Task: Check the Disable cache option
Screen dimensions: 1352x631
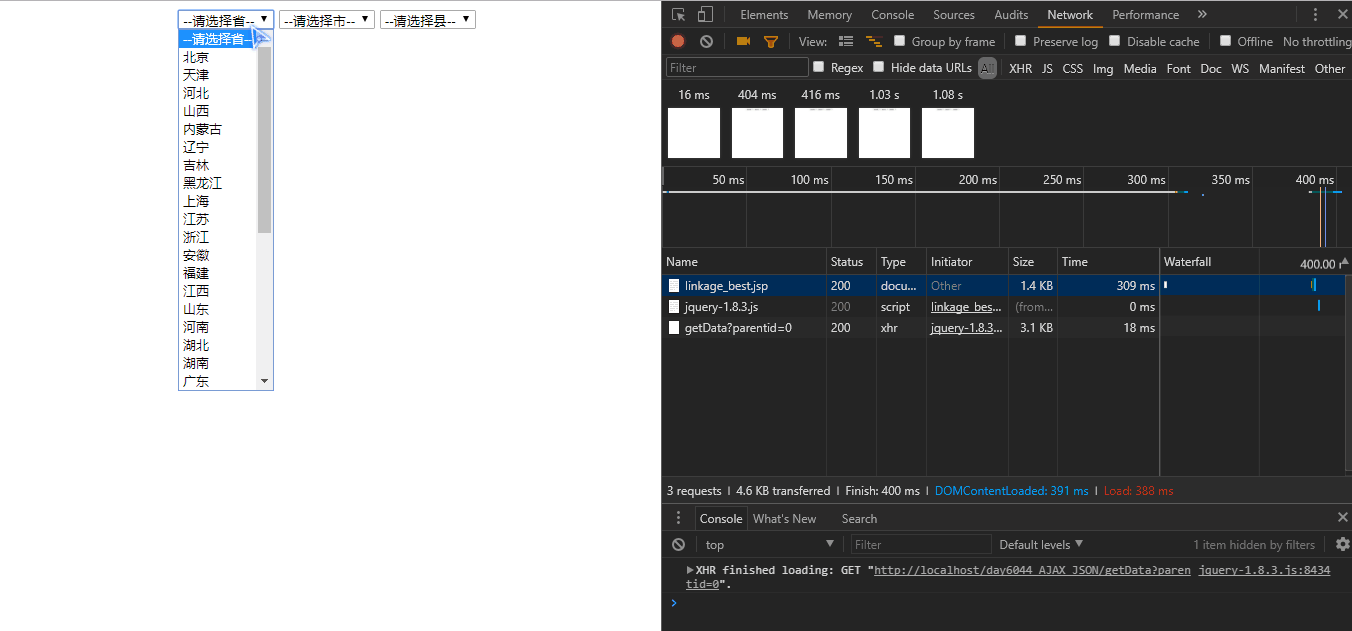Action: coord(1115,41)
